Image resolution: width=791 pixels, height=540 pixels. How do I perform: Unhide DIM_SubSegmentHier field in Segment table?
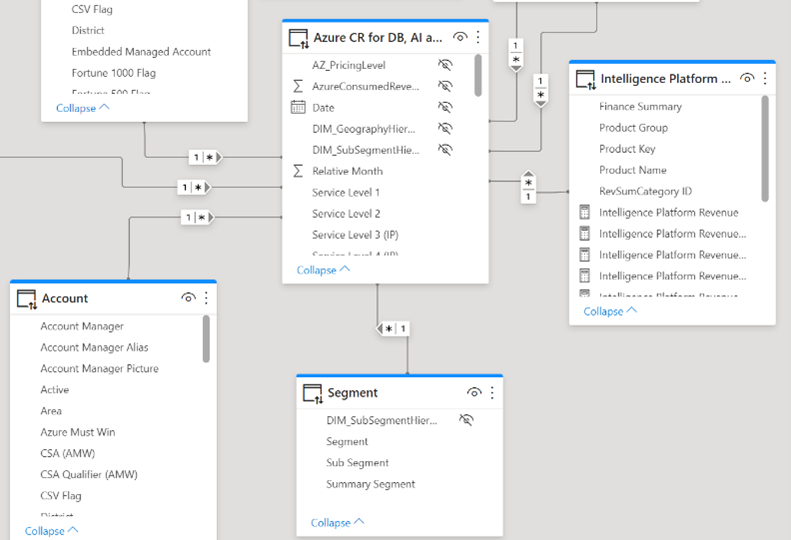[467, 419]
